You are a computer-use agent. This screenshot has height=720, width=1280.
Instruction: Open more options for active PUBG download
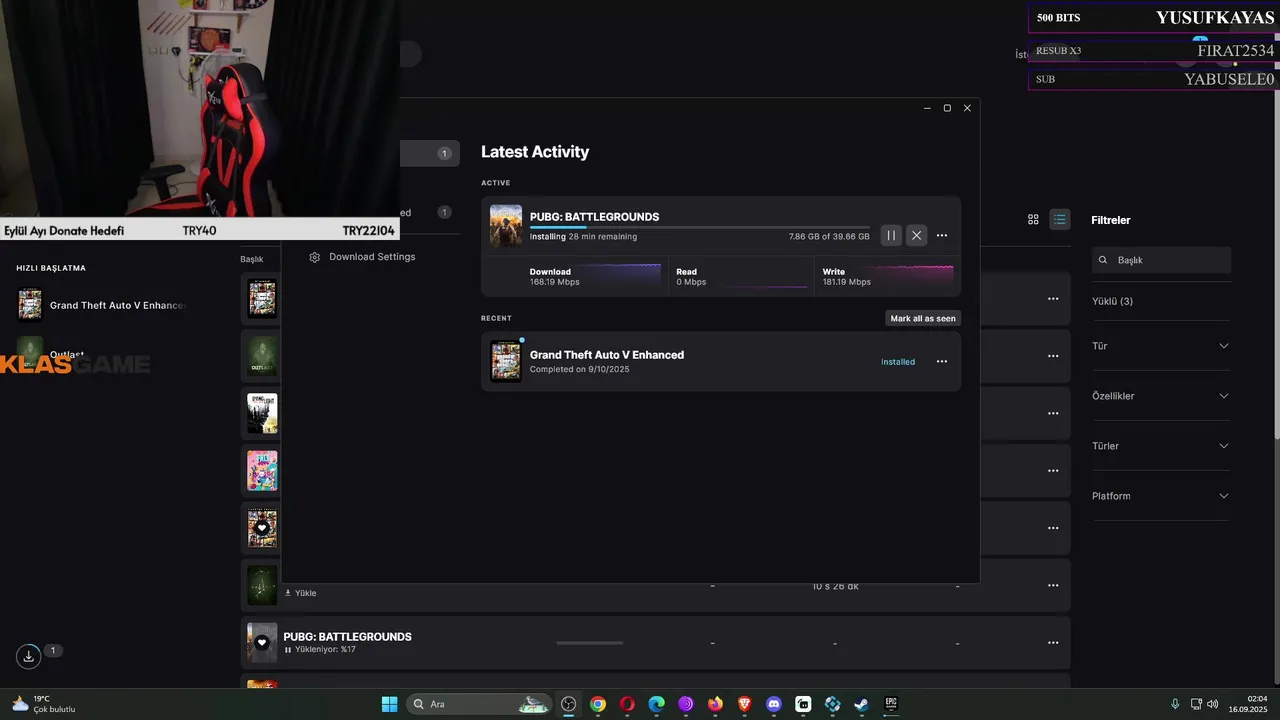pyautogui.click(x=942, y=236)
